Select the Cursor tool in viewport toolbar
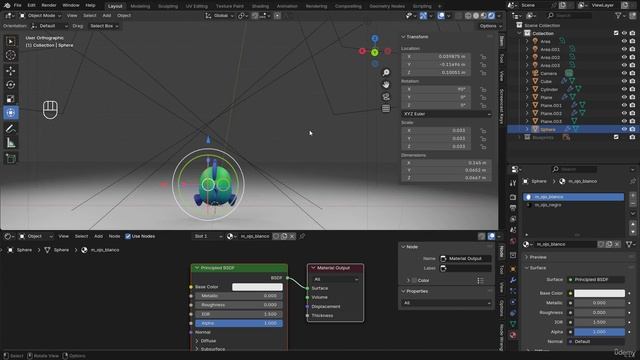Image resolution: width=640 pixels, height=360 pixels. pos(11,55)
